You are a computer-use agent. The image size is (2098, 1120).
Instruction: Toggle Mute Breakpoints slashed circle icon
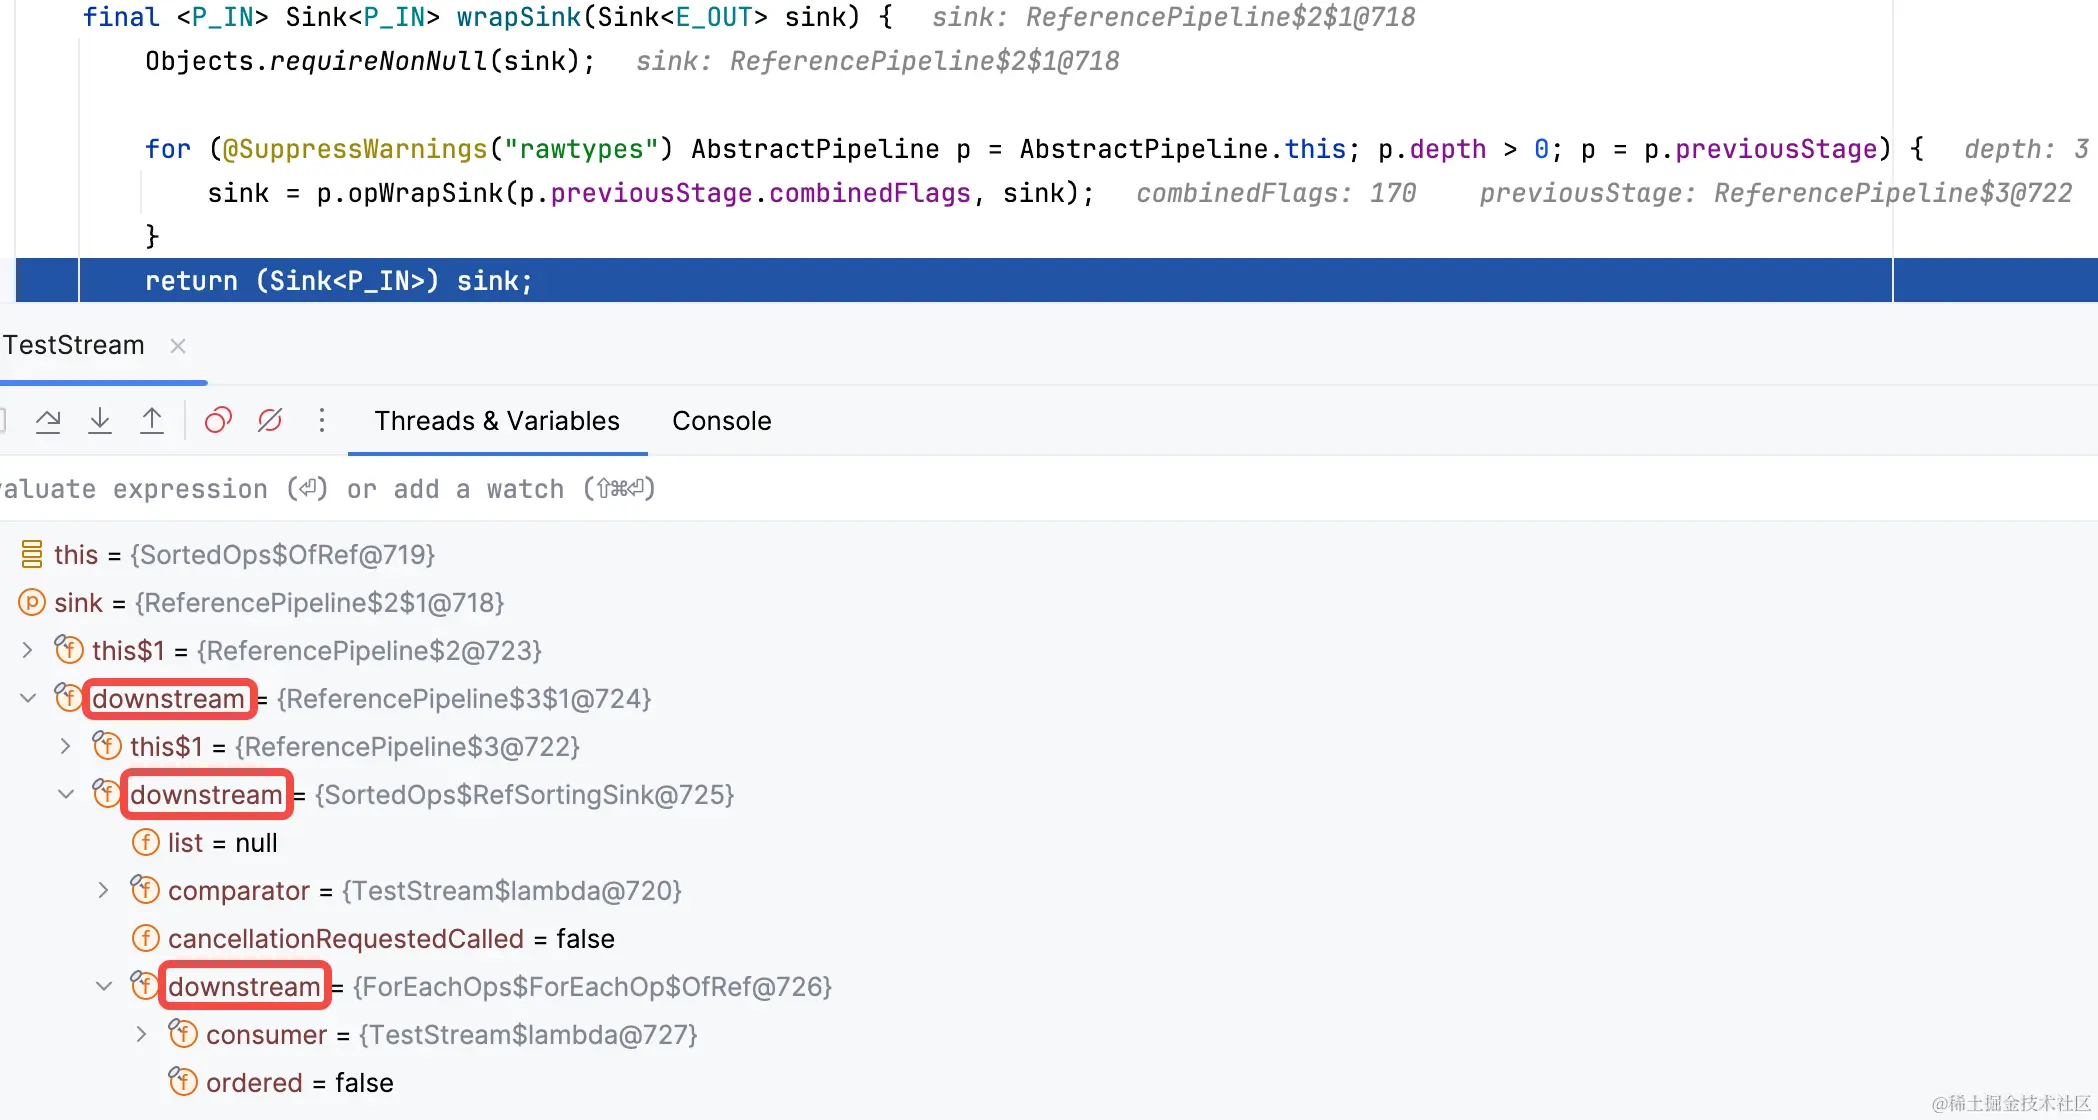[270, 421]
